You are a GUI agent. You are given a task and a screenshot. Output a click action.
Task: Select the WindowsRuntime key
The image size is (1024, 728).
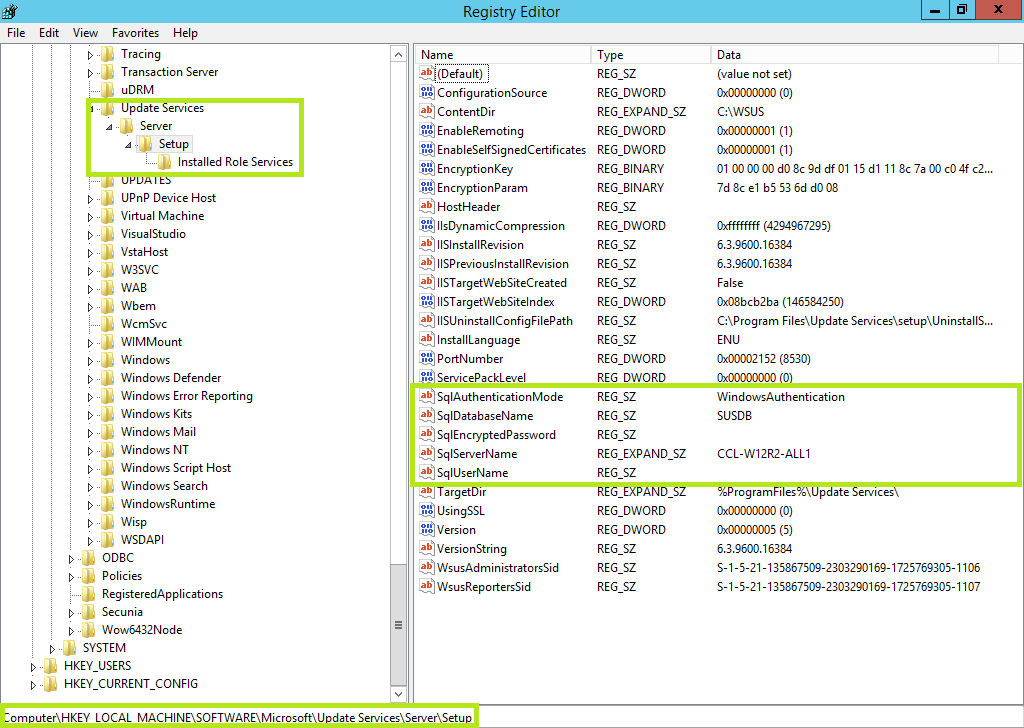click(168, 503)
